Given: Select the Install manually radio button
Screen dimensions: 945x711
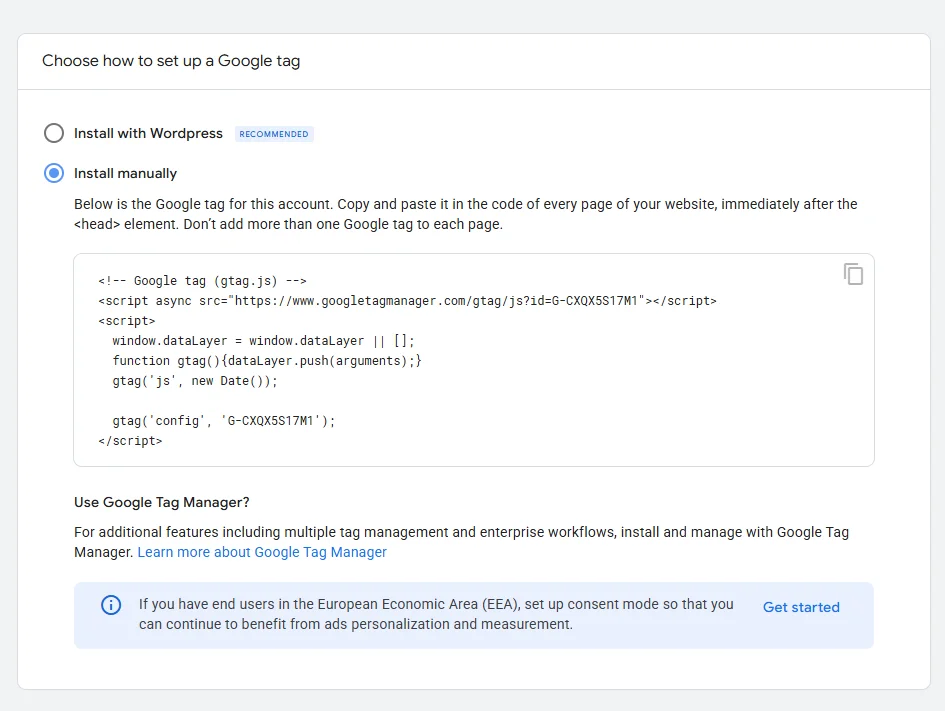Looking at the screenshot, I should (x=54, y=173).
